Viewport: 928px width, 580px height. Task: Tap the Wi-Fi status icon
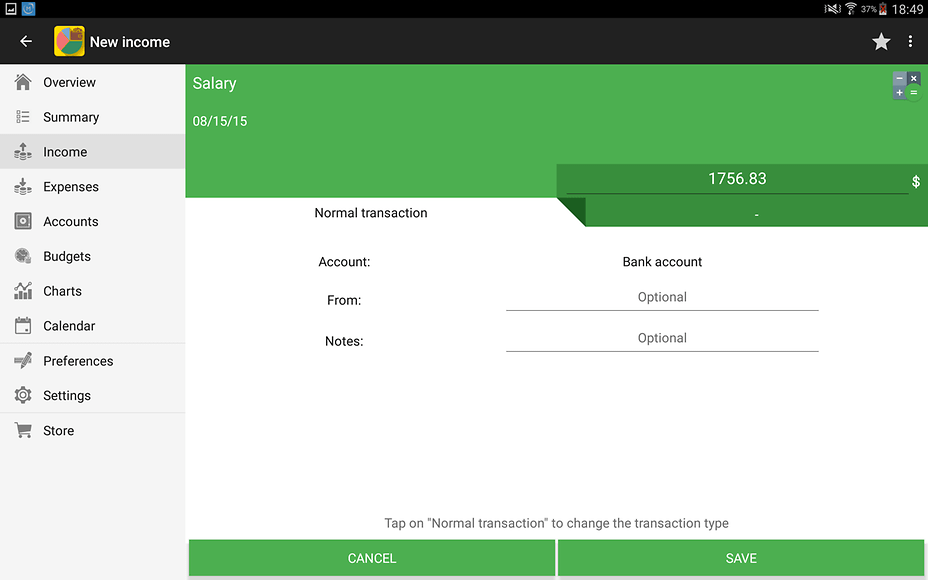[850, 8]
